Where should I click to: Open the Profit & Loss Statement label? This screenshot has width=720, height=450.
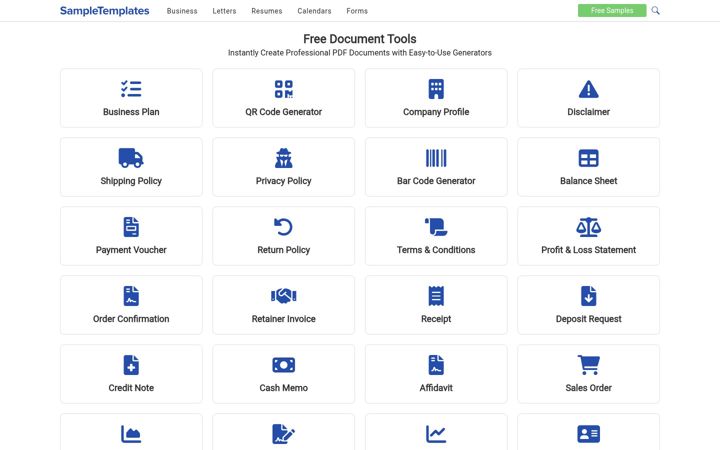coord(588,250)
